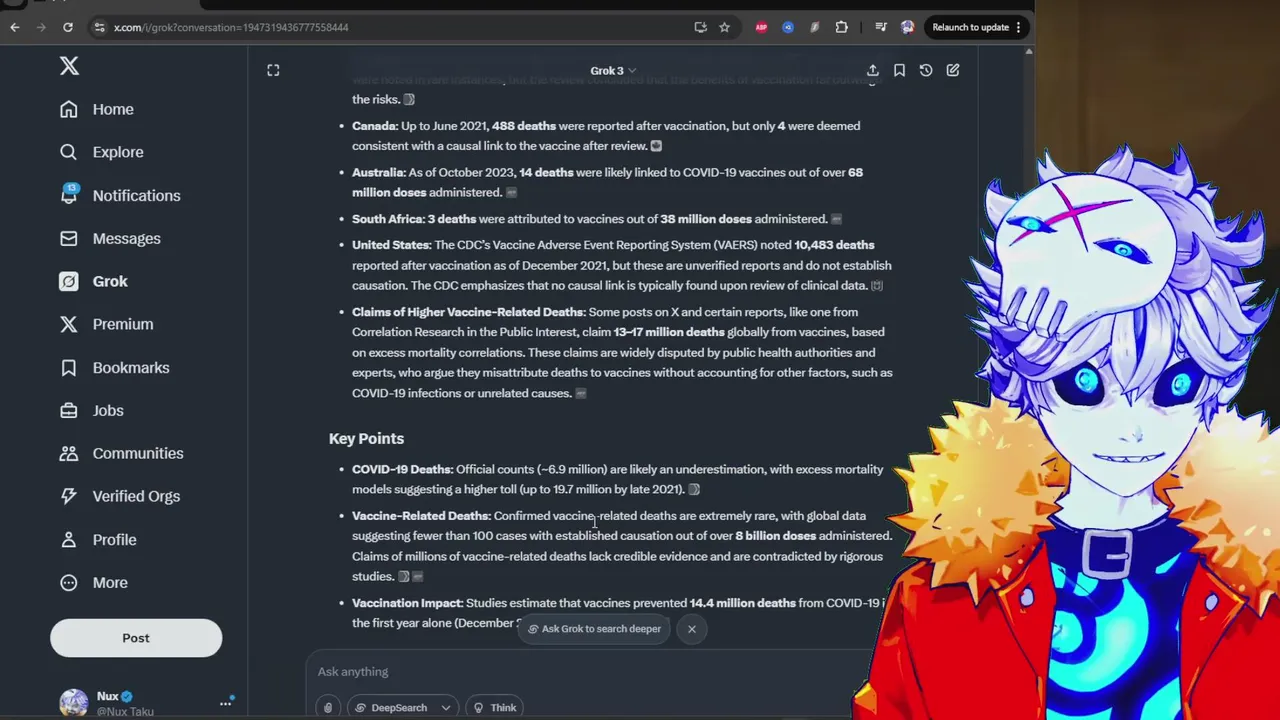
Task: Click the Nux account avatar
Action: point(73,703)
